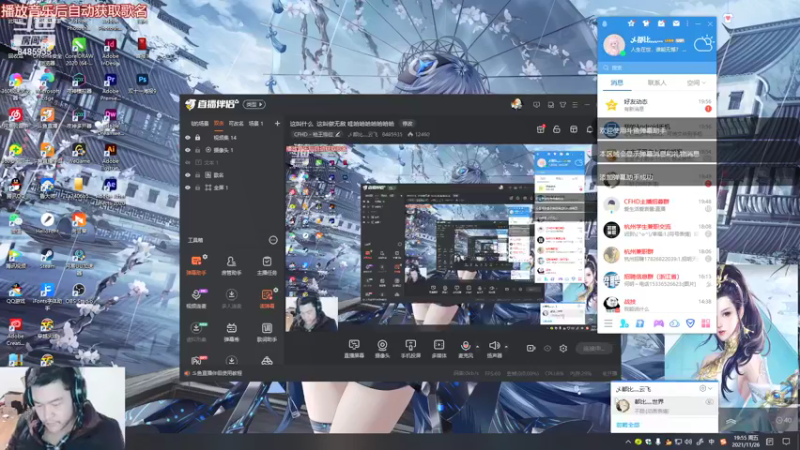Click the gift box icon with a red dot
Image resolution: width=800 pixels, height=450 pixels.
541,129
